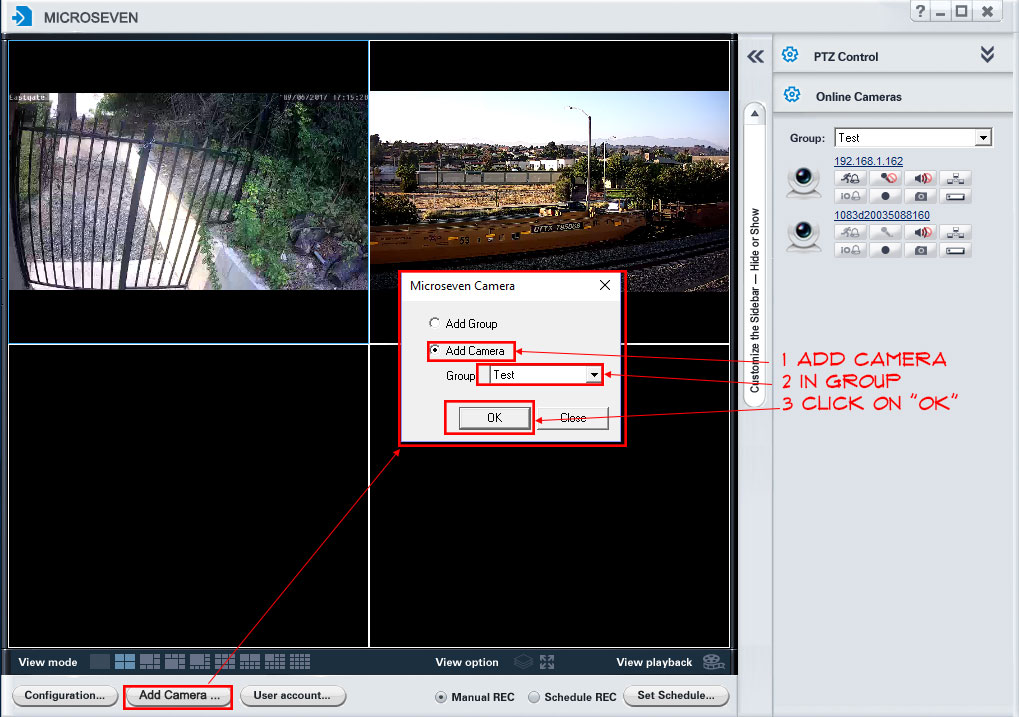The height and width of the screenshot is (717, 1019).
Task: Open network connection icon for camera 192.168.1.162
Action: 955,178
